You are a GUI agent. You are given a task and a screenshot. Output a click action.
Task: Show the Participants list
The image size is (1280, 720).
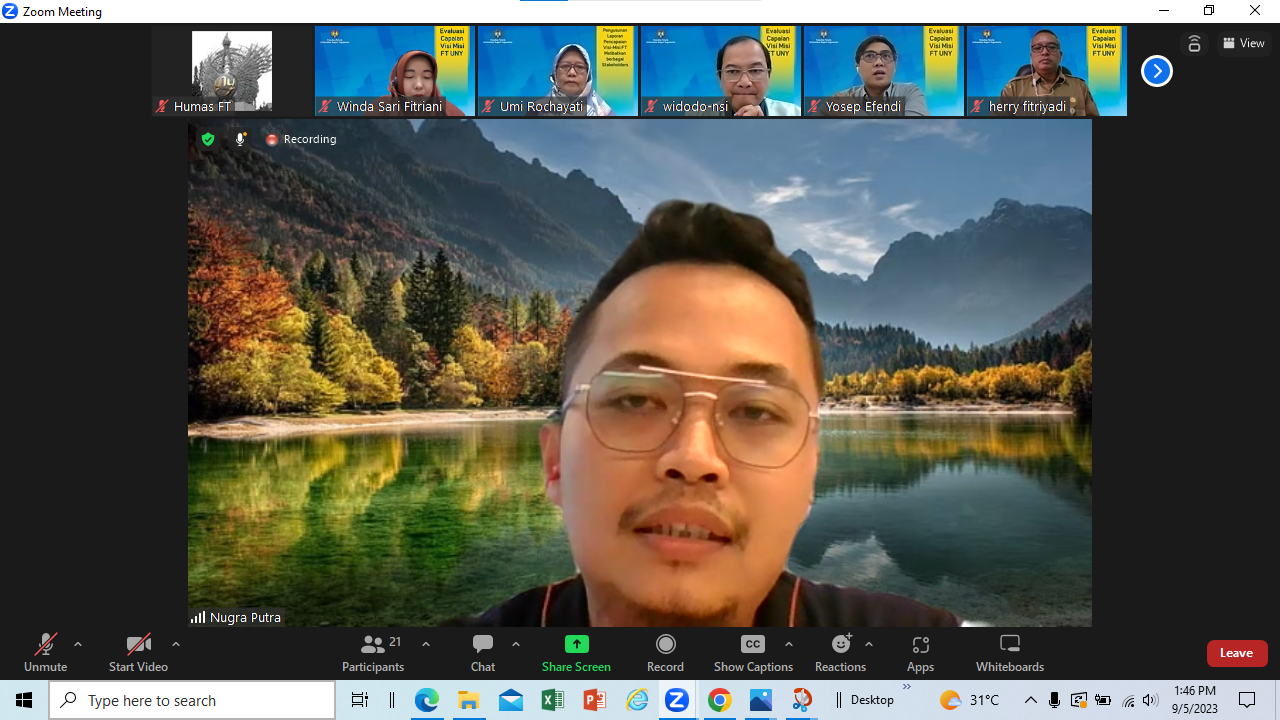click(x=373, y=652)
